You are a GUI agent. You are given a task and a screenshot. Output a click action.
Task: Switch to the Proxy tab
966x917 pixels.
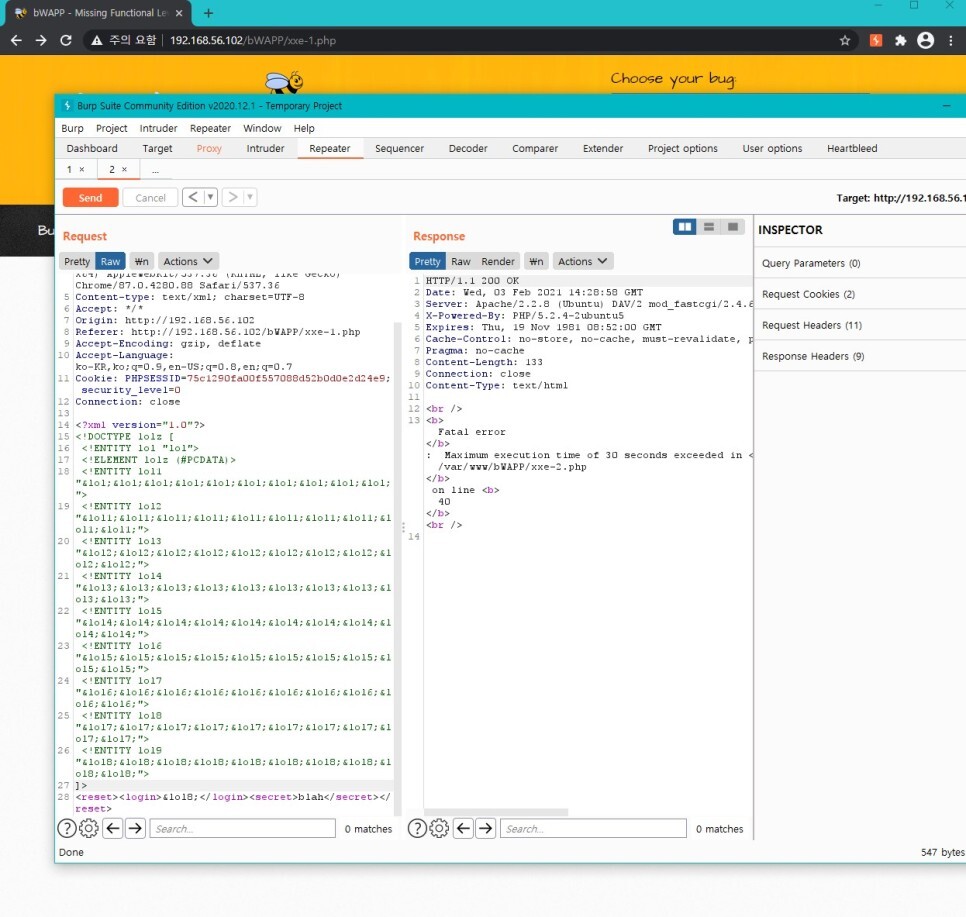[209, 149]
